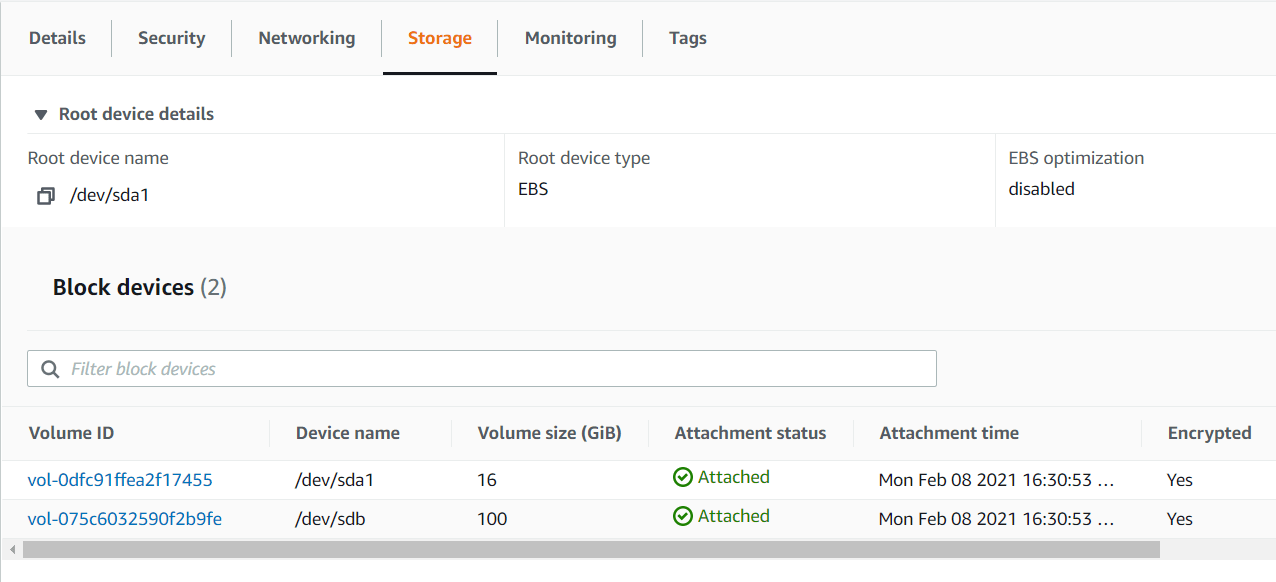Click the Volume ID column header
1276x582 pixels.
coord(71,433)
